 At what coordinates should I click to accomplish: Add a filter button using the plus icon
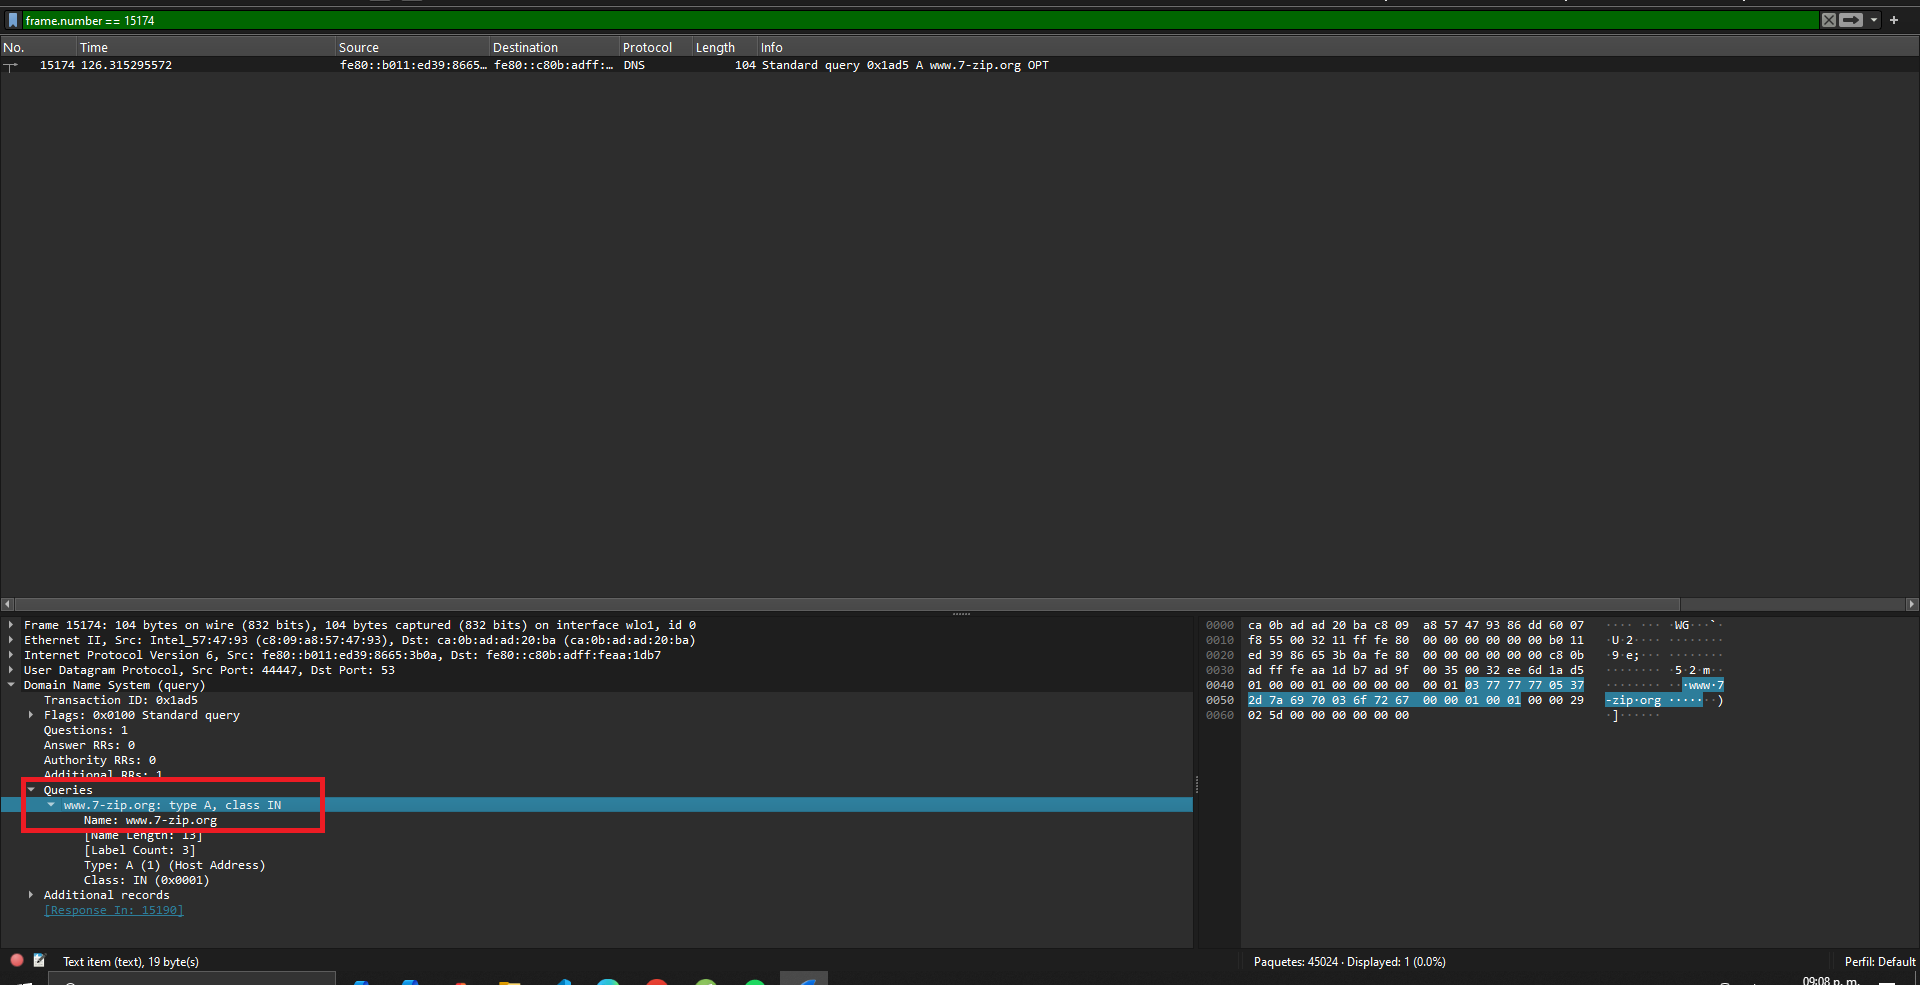pyautogui.click(x=1894, y=20)
